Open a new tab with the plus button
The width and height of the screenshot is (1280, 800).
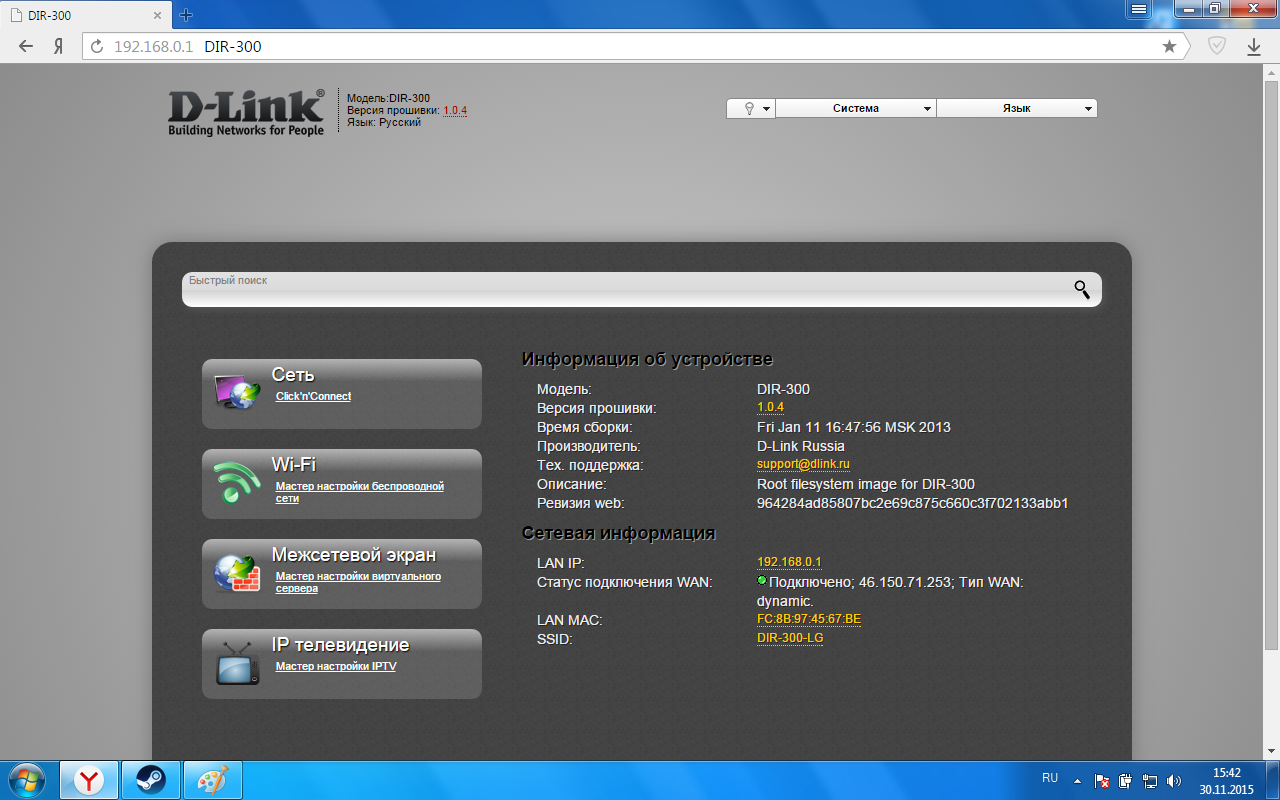tap(185, 15)
